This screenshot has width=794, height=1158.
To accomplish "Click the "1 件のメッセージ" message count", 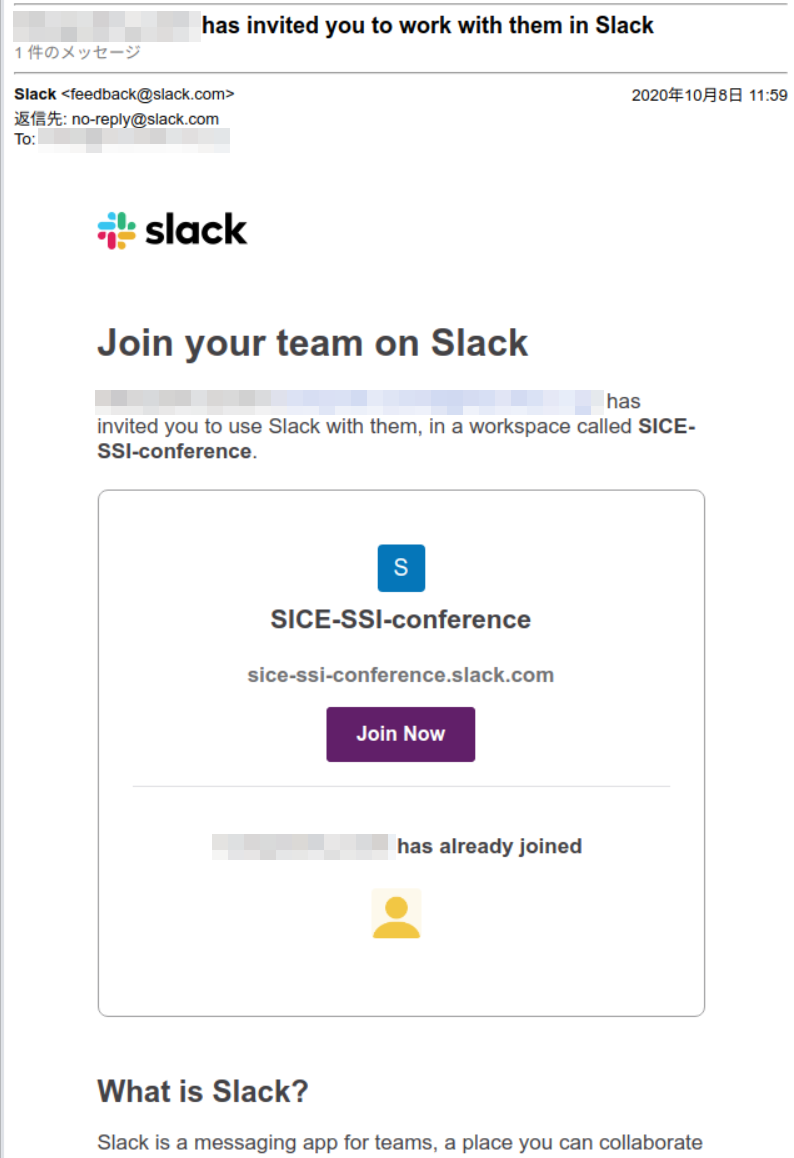I will tap(78, 52).
